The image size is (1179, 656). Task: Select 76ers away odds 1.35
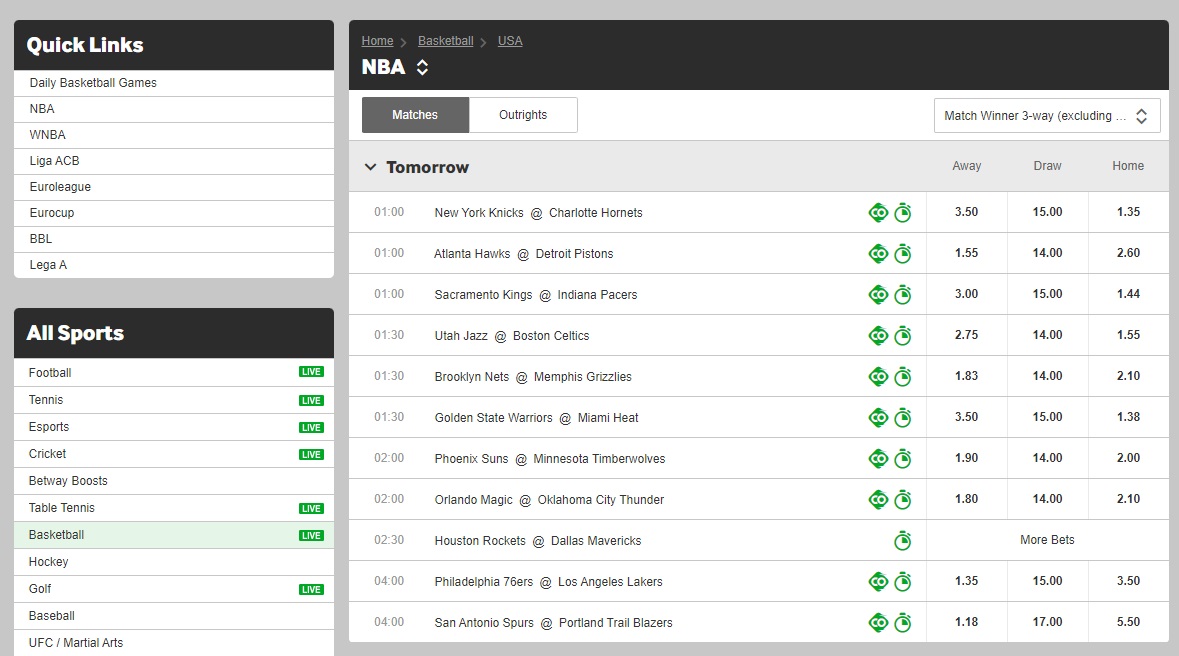pos(967,581)
